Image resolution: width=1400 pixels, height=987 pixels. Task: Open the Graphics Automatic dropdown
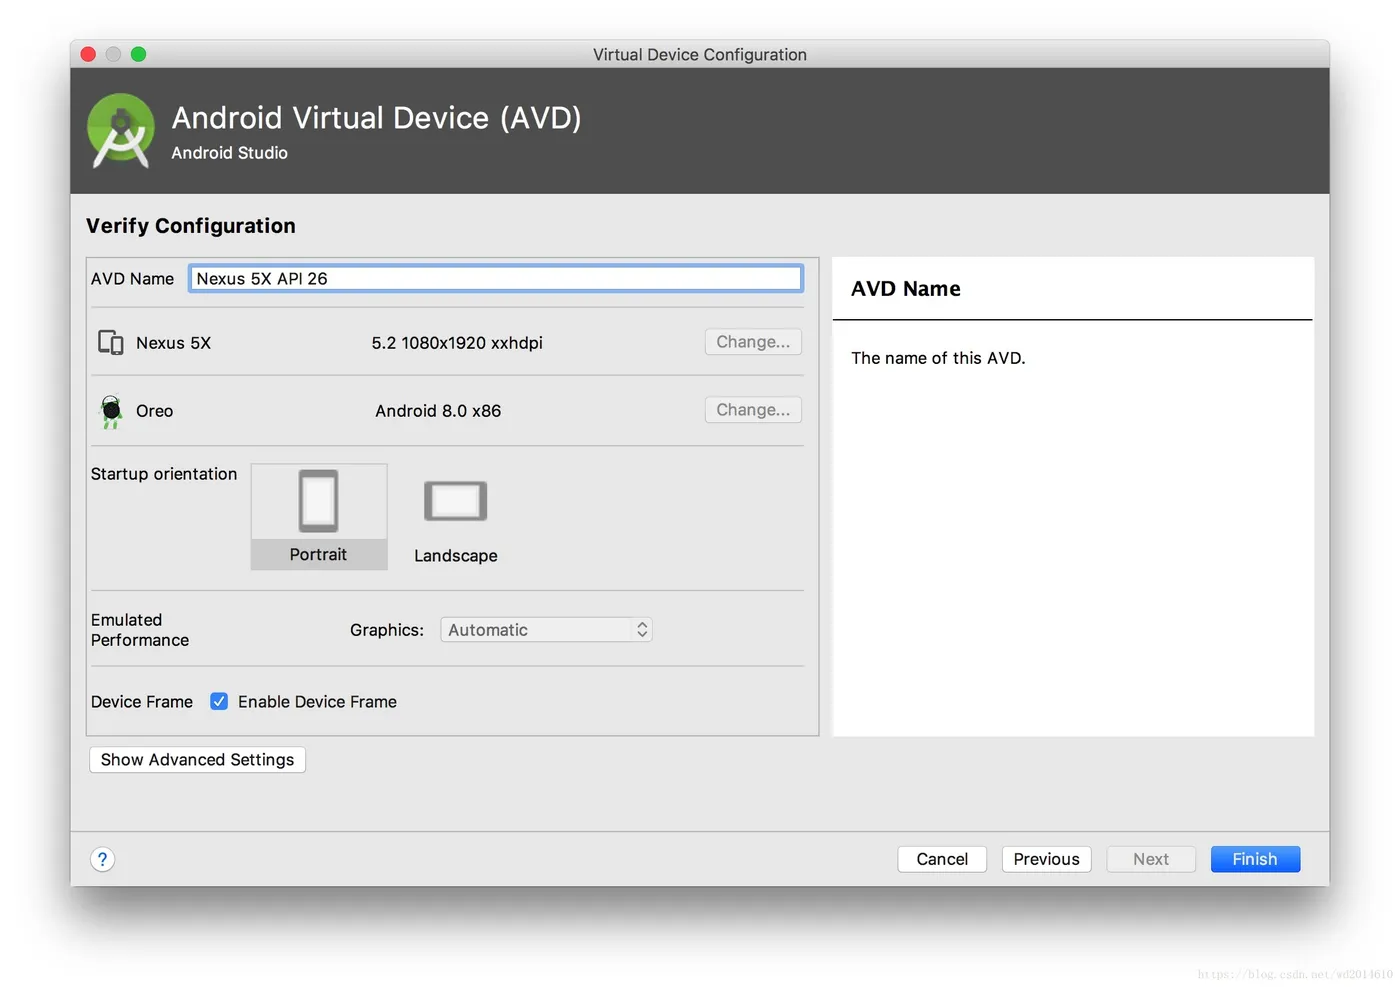[x=546, y=630]
